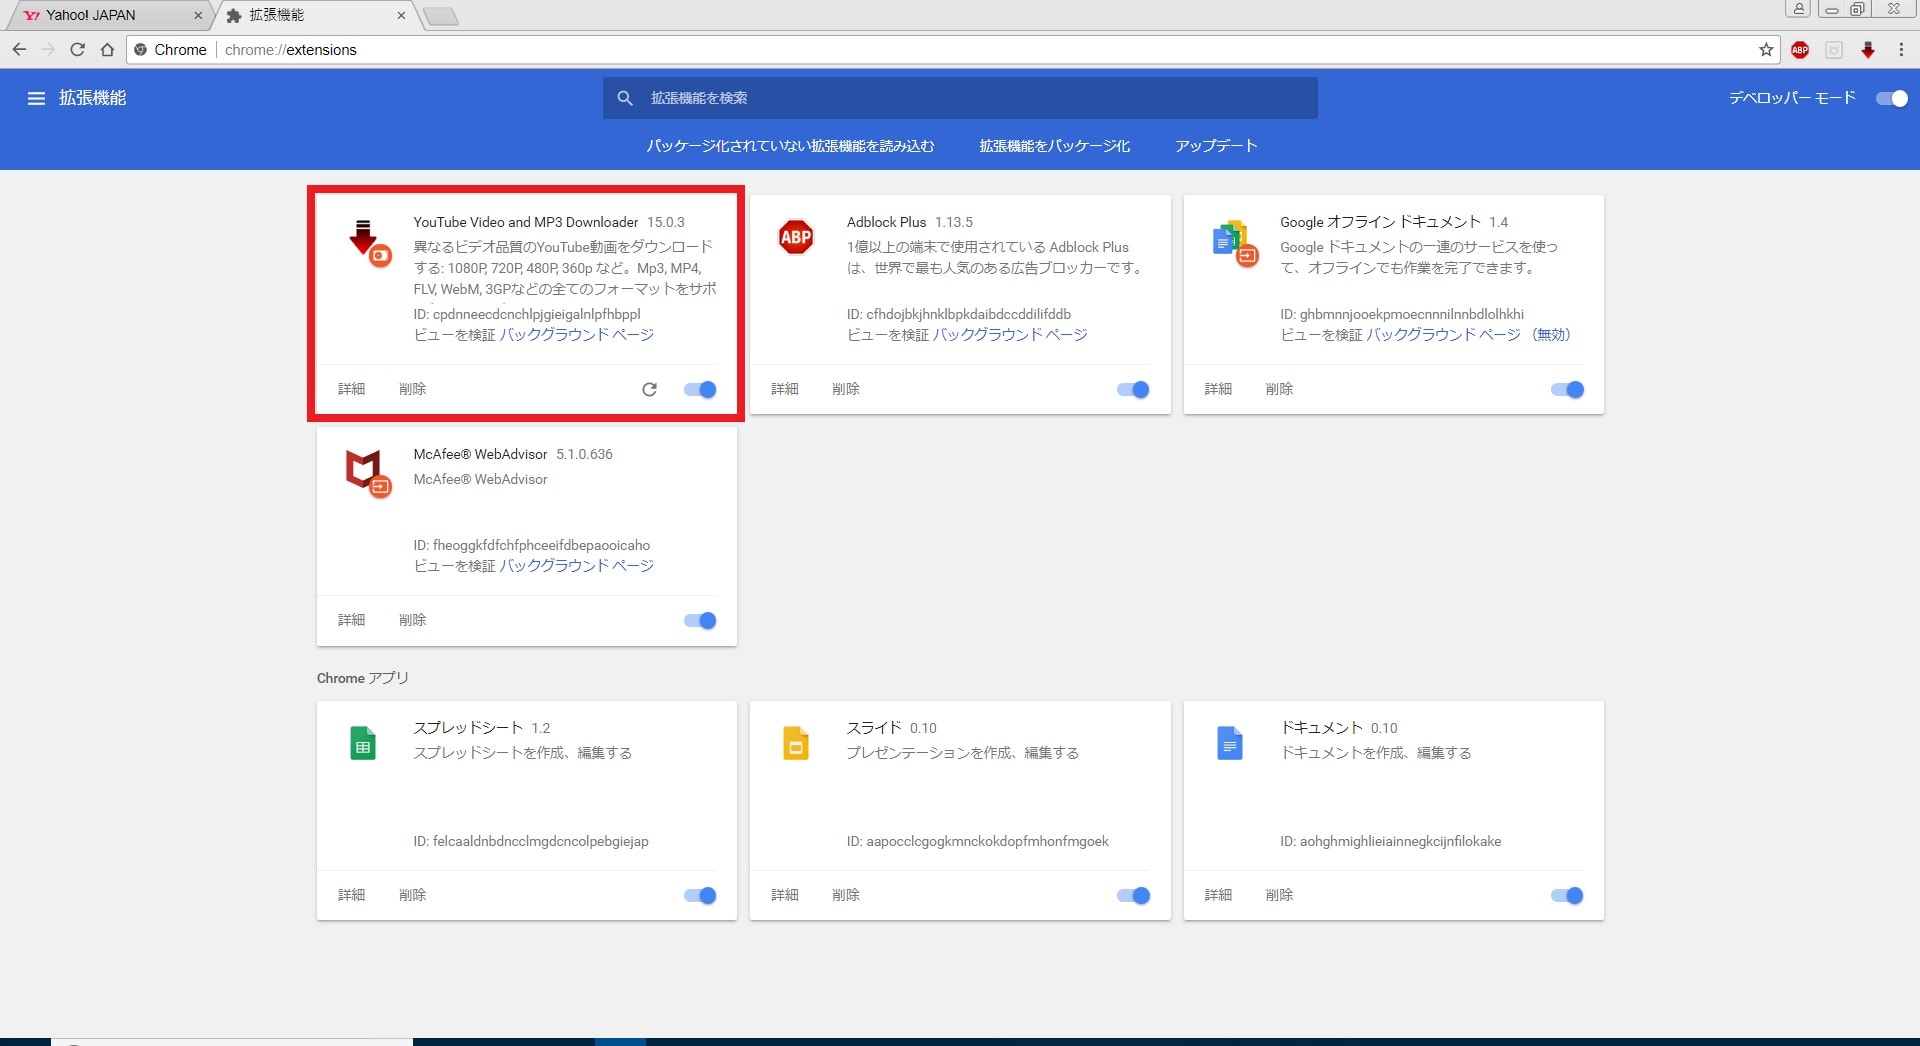Click パッケージ化されていない拡張機能を読み込む
This screenshot has width=1920, height=1046.
(790, 146)
